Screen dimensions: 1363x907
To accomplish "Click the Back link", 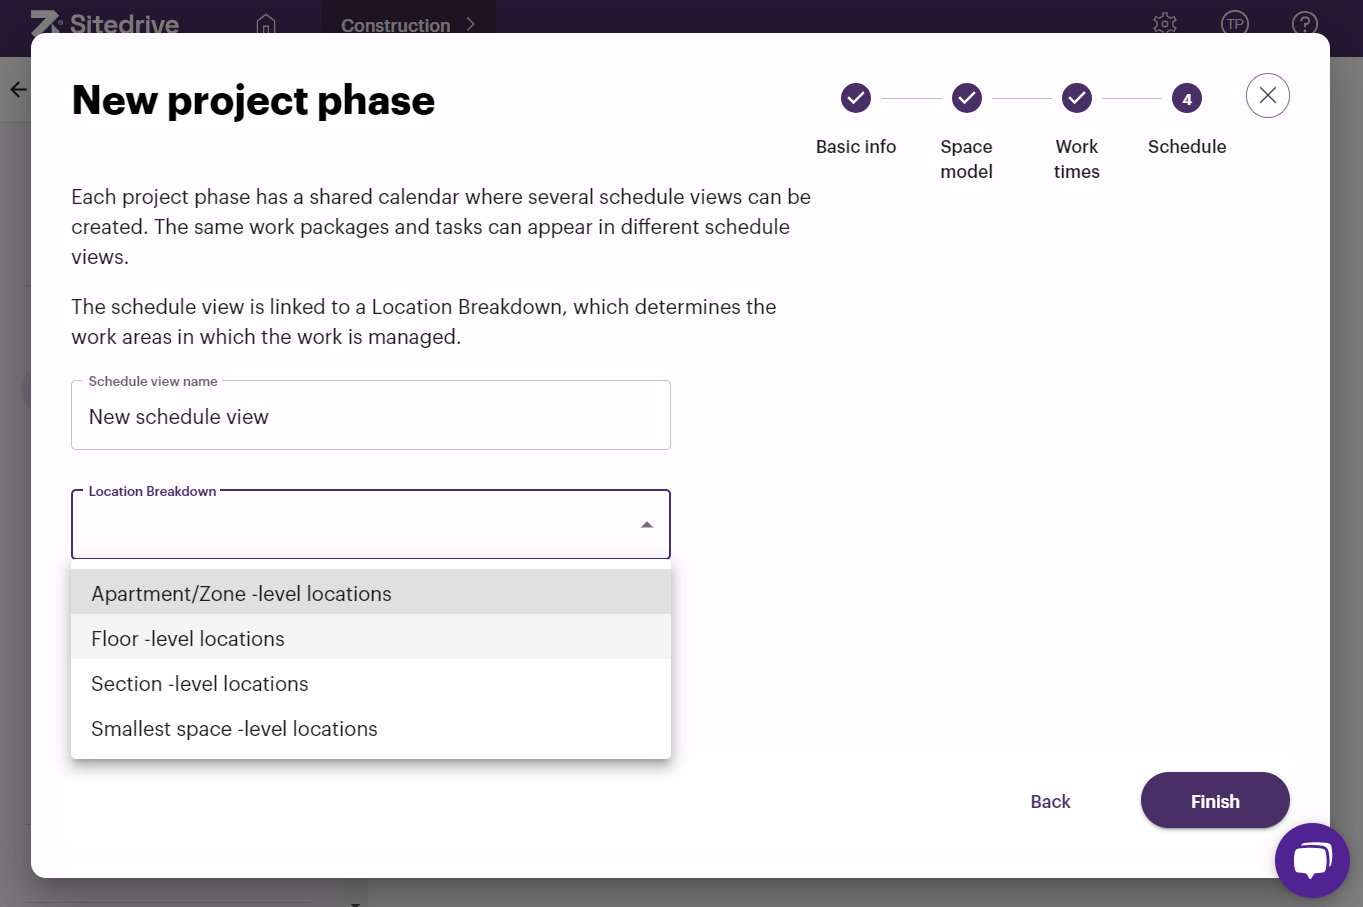I will (x=1050, y=801).
